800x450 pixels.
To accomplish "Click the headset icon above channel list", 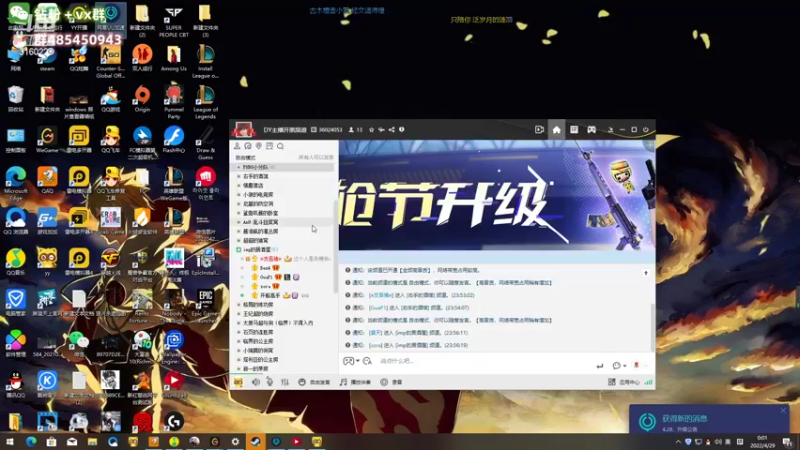I will coord(248,146).
